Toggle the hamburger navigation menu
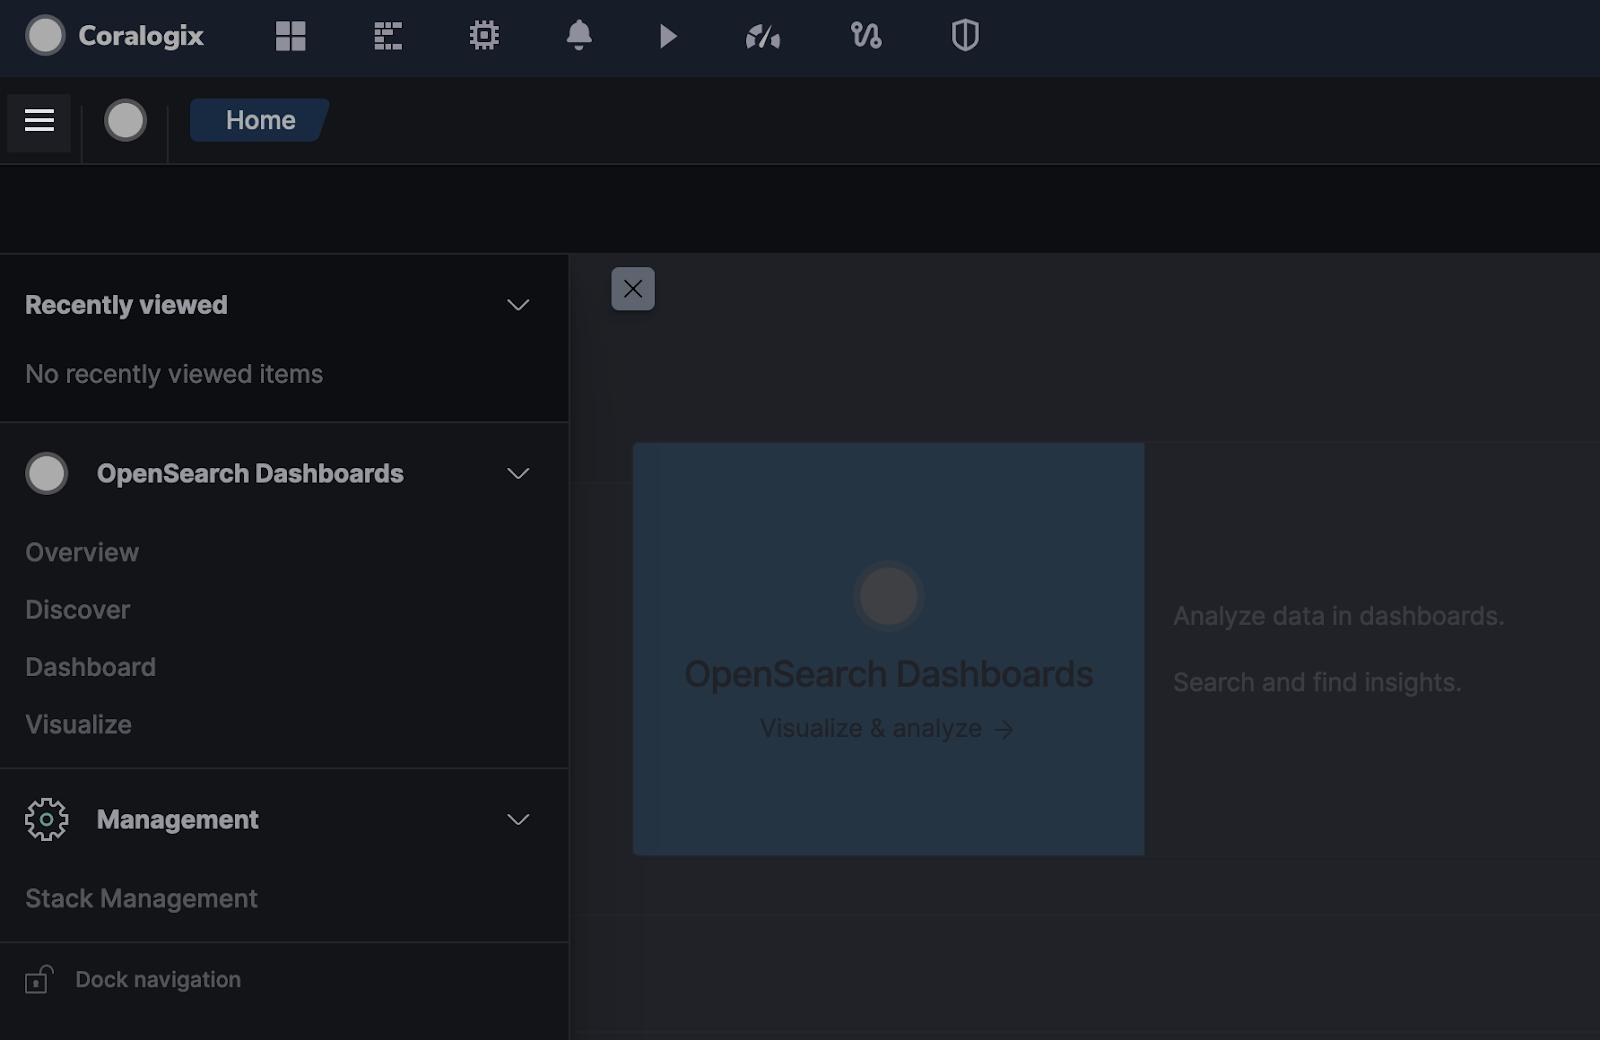This screenshot has width=1600, height=1040. pyautogui.click(x=39, y=121)
